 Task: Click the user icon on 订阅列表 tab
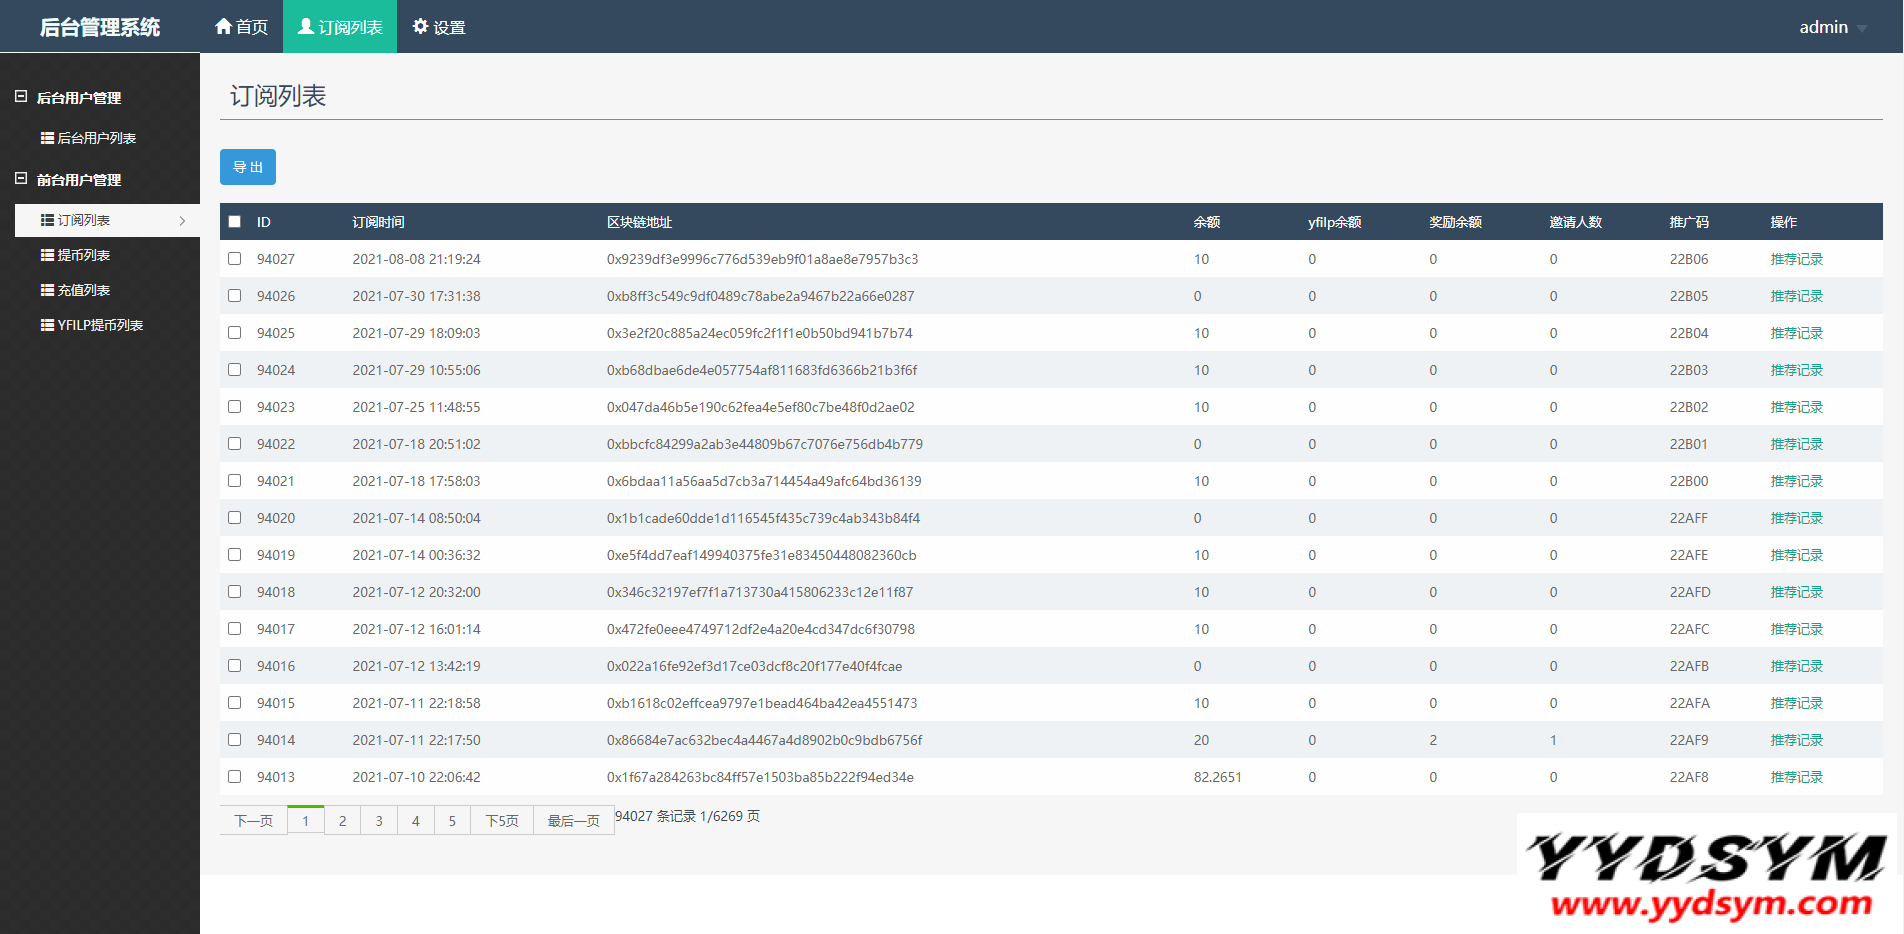(x=306, y=26)
